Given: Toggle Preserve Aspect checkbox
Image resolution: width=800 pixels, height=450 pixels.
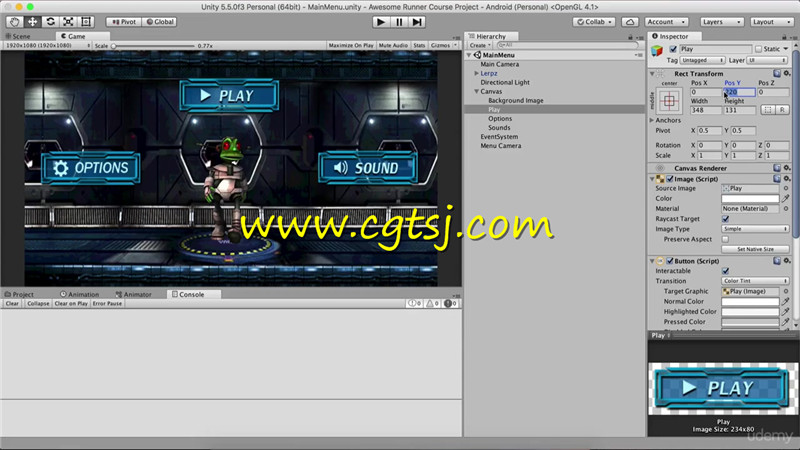Looking at the screenshot, I should 725,239.
